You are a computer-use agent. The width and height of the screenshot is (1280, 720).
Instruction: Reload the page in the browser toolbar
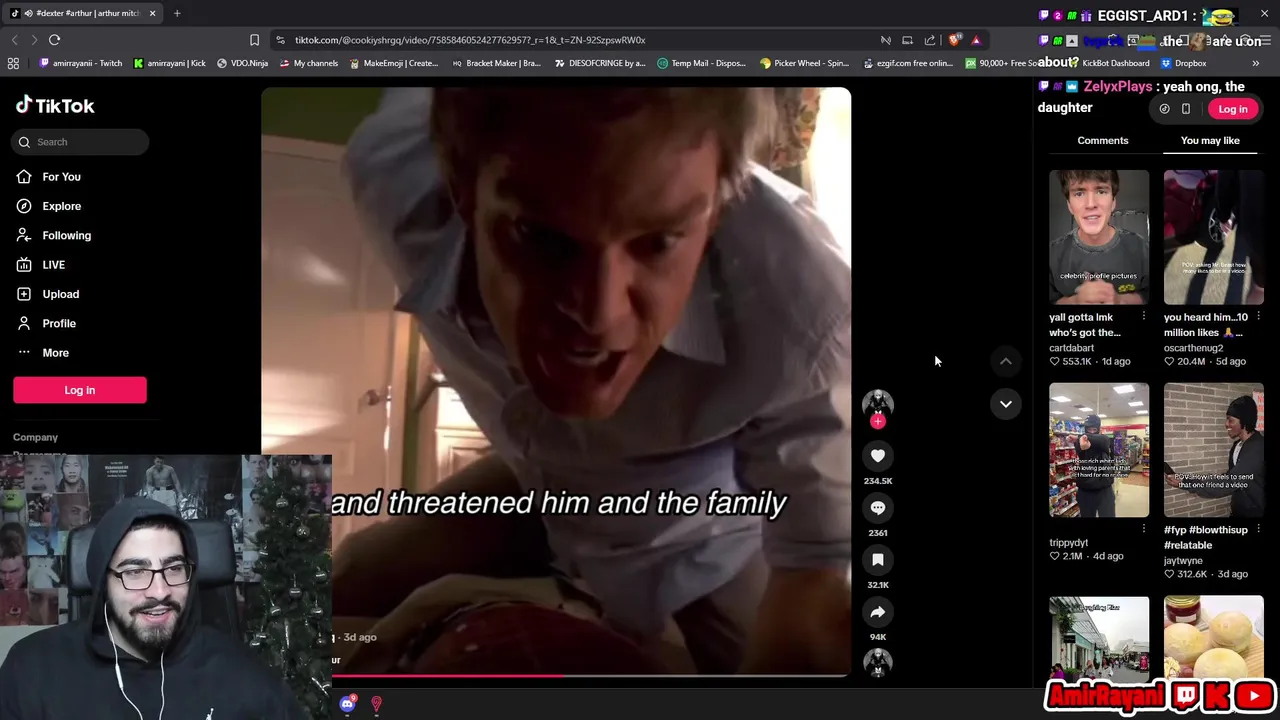pos(55,40)
